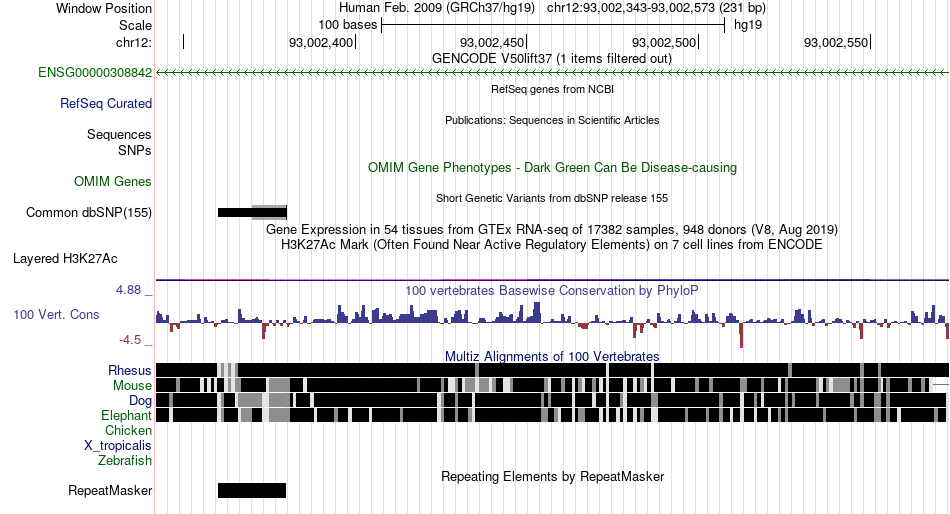Click the Human Feb. 2009 assembly text
Image resolution: width=950 pixels, height=514 pixels.
coord(437,8)
